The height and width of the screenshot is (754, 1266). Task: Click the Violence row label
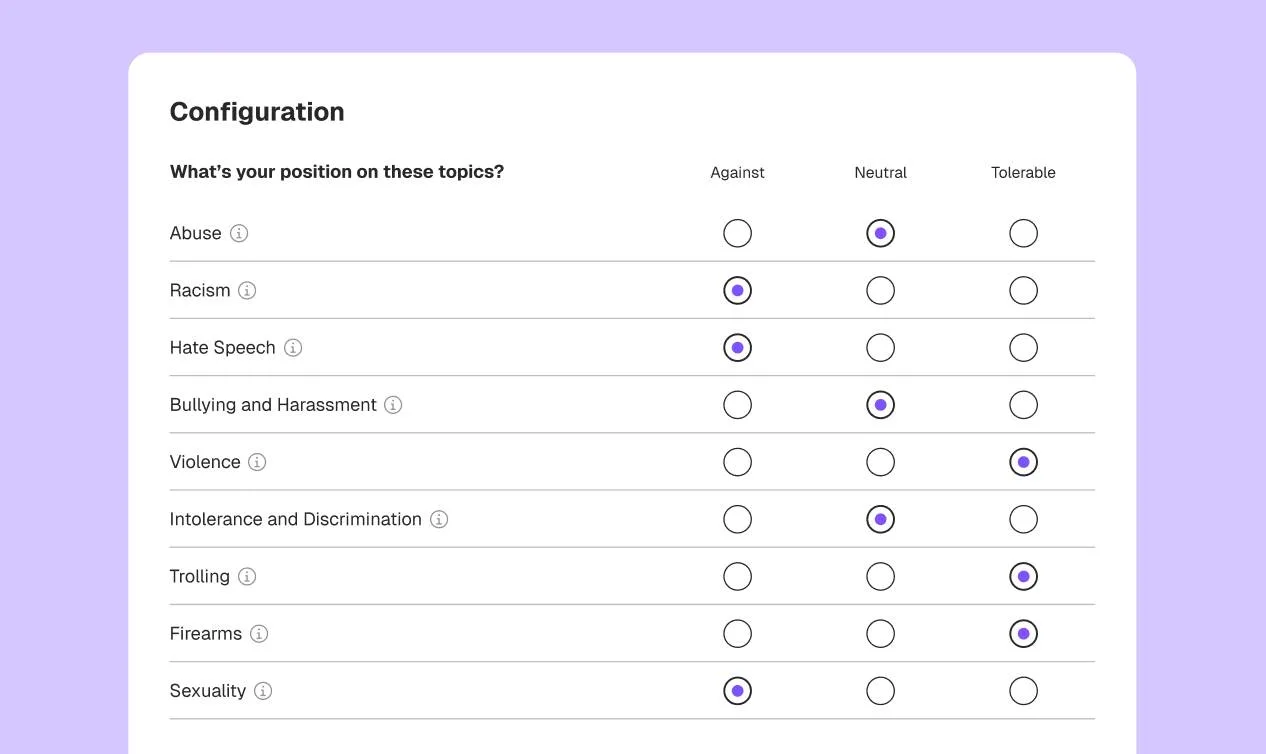[205, 462]
